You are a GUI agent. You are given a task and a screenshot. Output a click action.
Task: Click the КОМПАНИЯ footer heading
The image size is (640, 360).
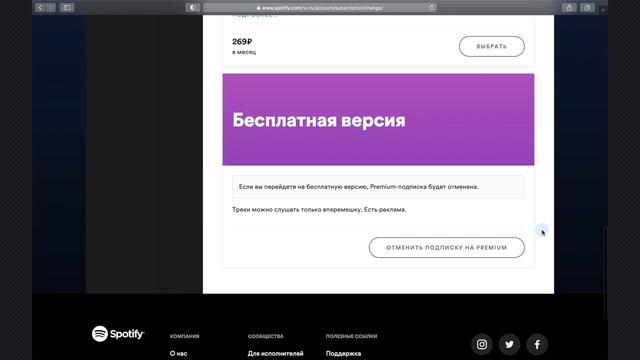[x=184, y=336]
